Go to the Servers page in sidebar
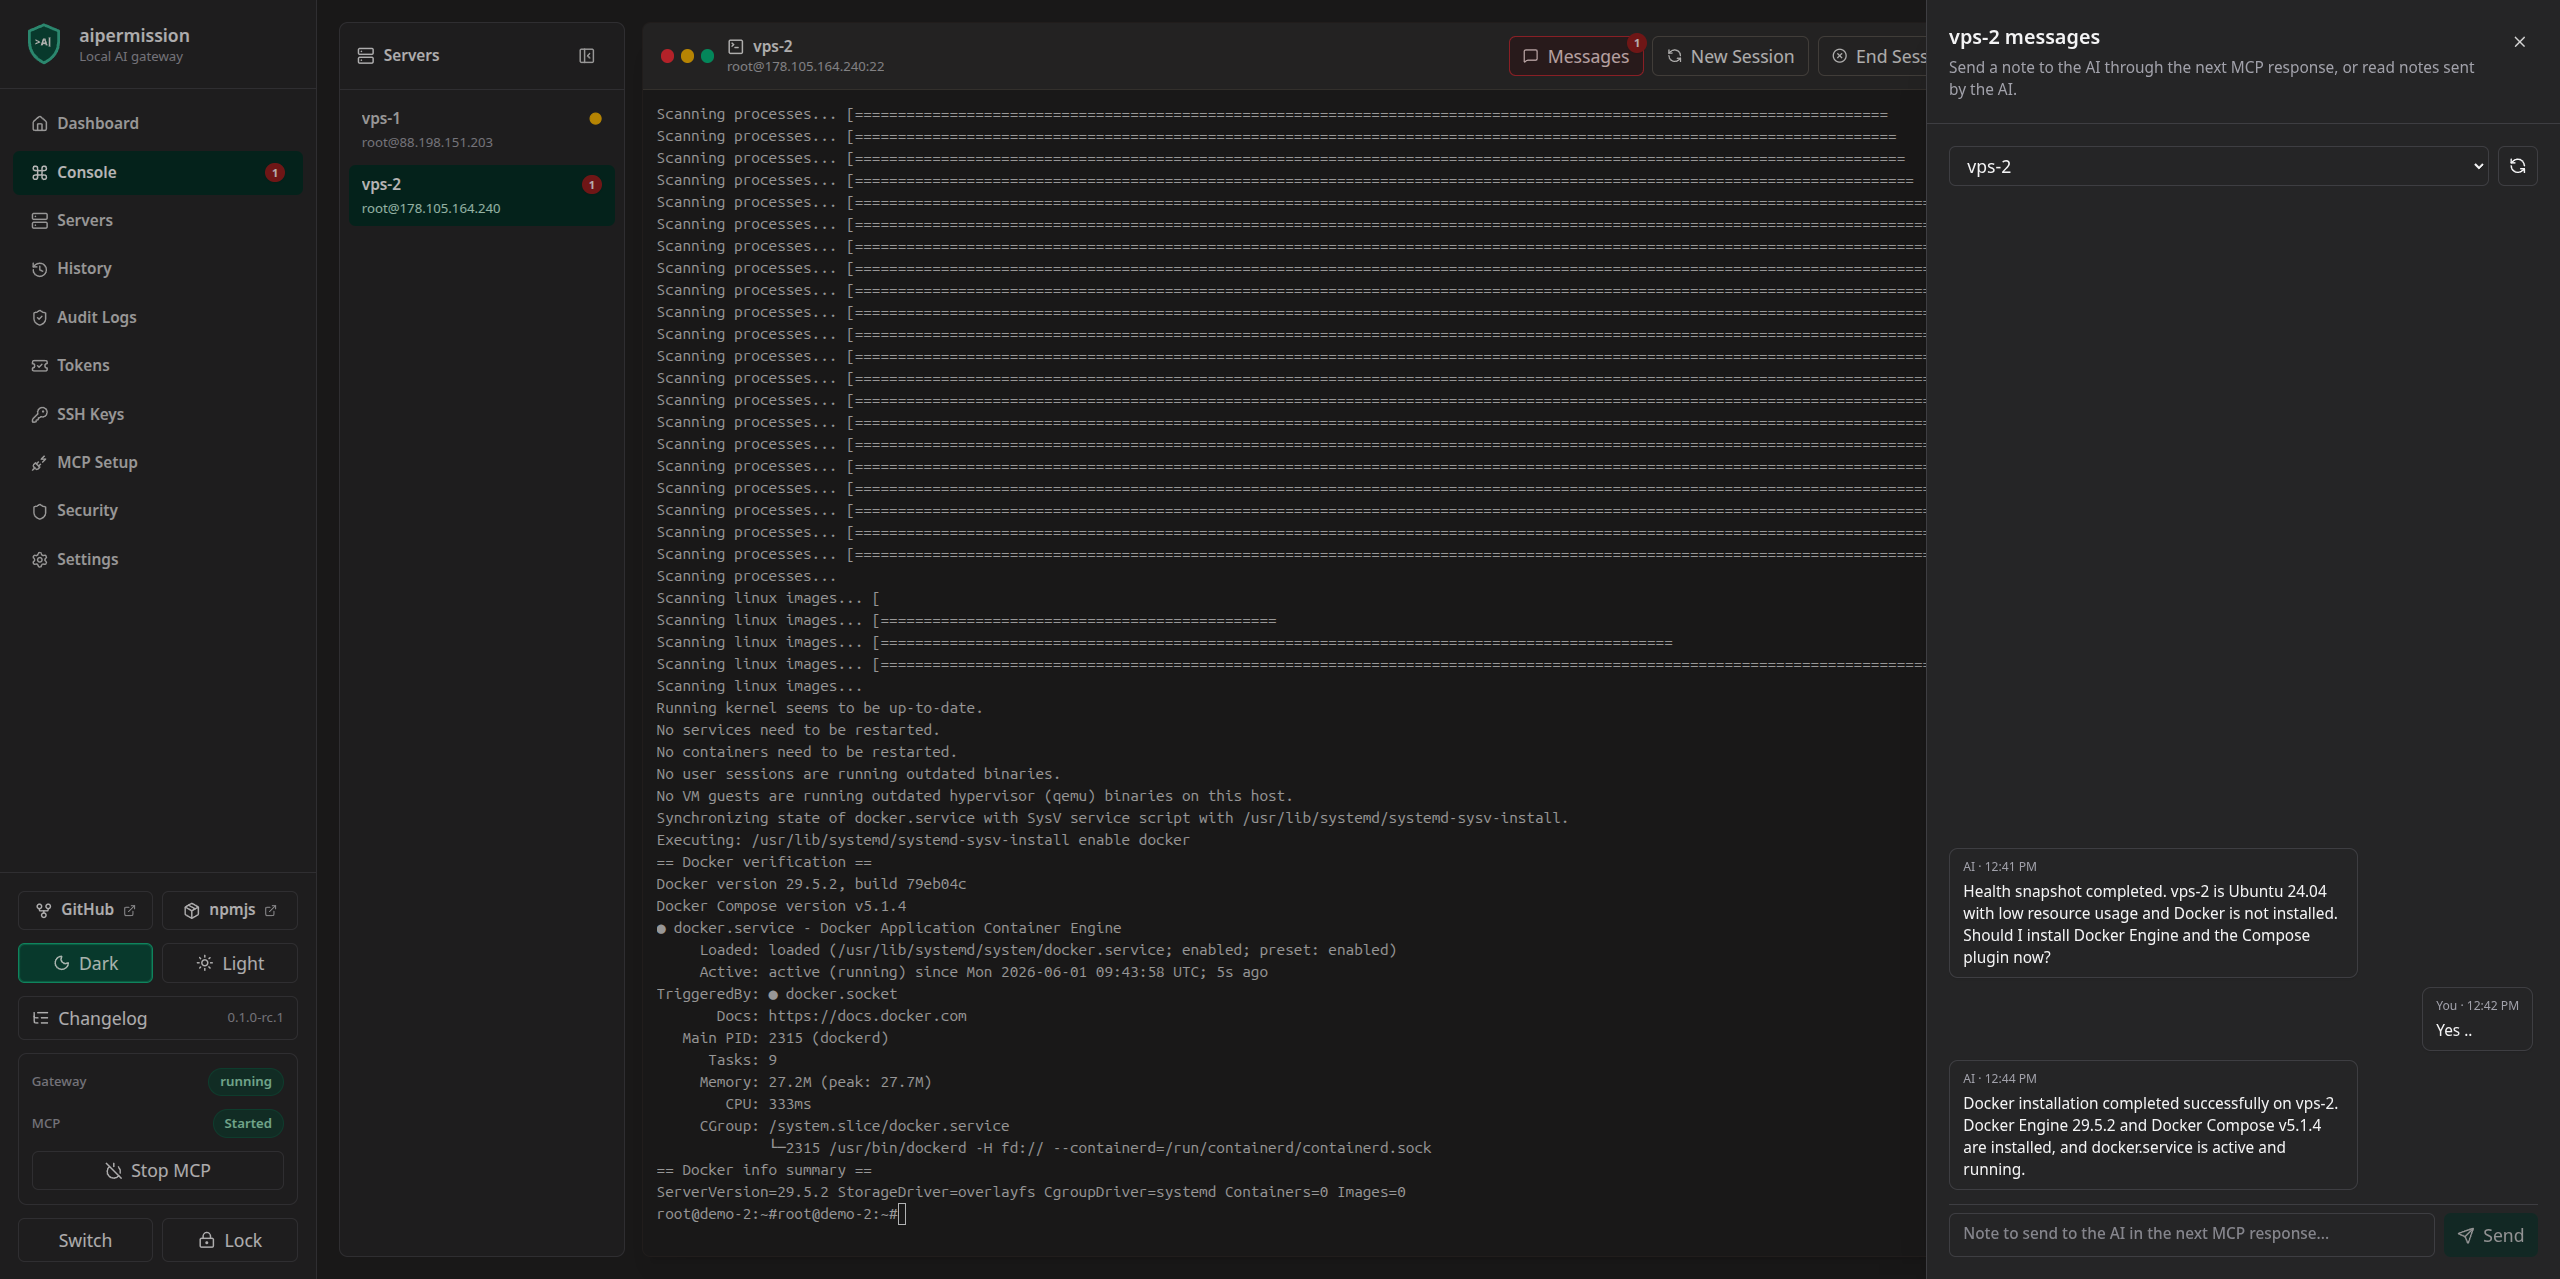The width and height of the screenshot is (2560, 1279). 158,220
